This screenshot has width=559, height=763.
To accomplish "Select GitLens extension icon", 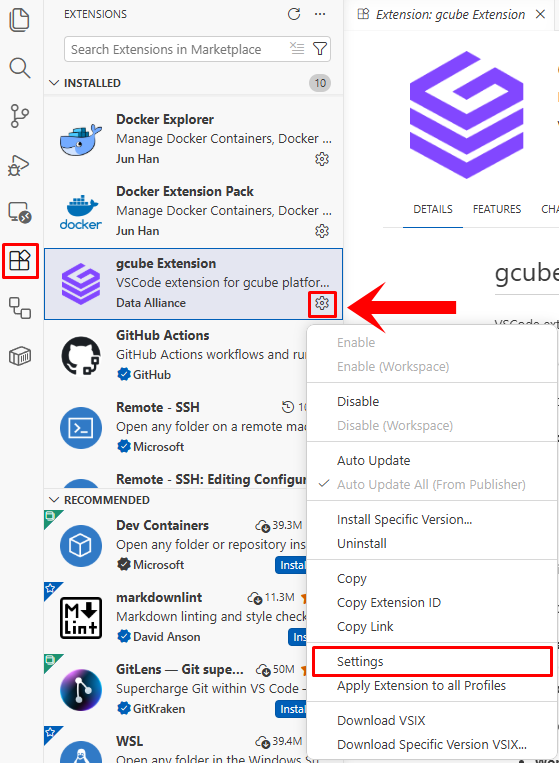I will 81,690.
